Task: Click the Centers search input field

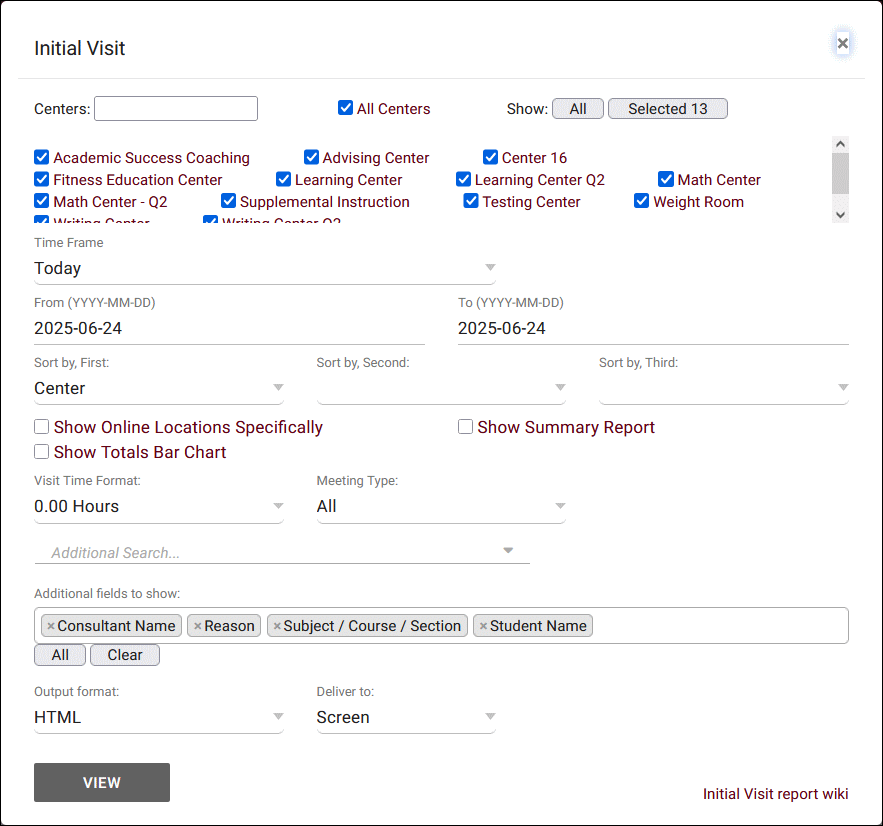Action: click(x=176, y=108)
